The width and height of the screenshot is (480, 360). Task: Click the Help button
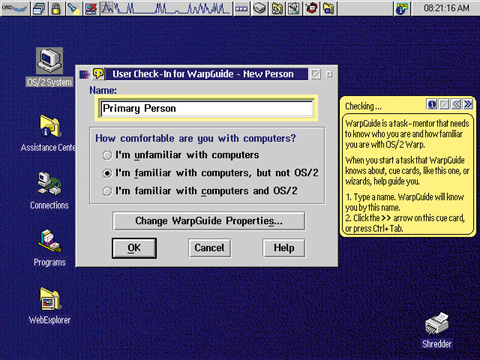point(284,248)
